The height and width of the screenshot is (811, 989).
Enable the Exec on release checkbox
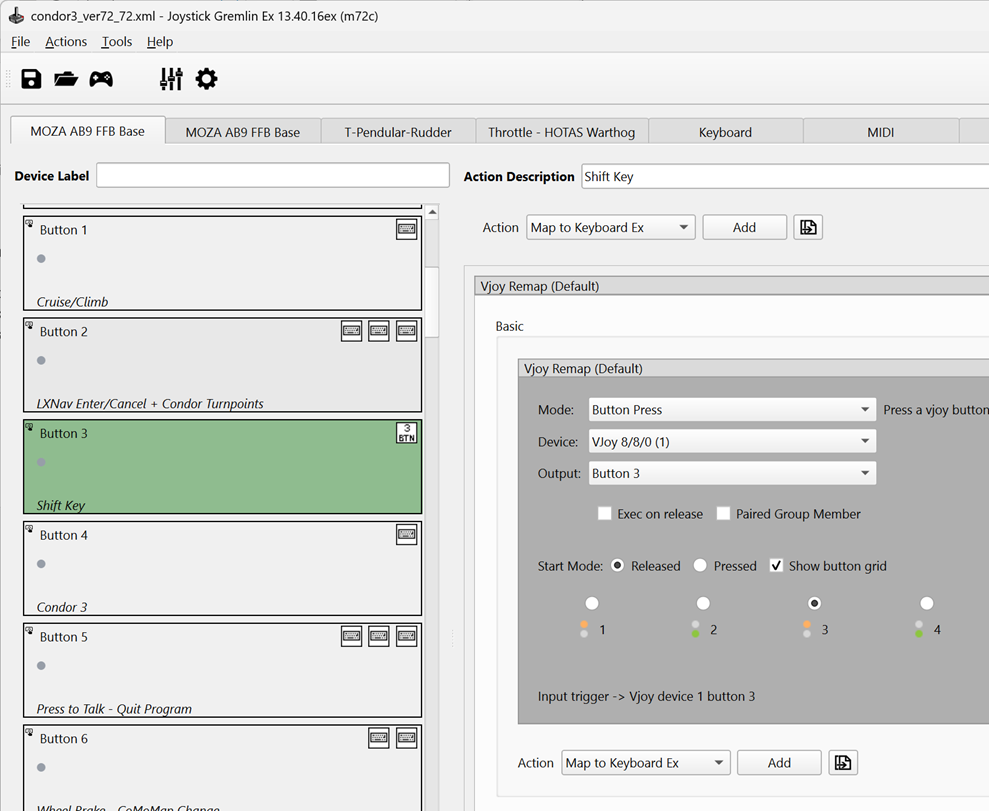605,514
